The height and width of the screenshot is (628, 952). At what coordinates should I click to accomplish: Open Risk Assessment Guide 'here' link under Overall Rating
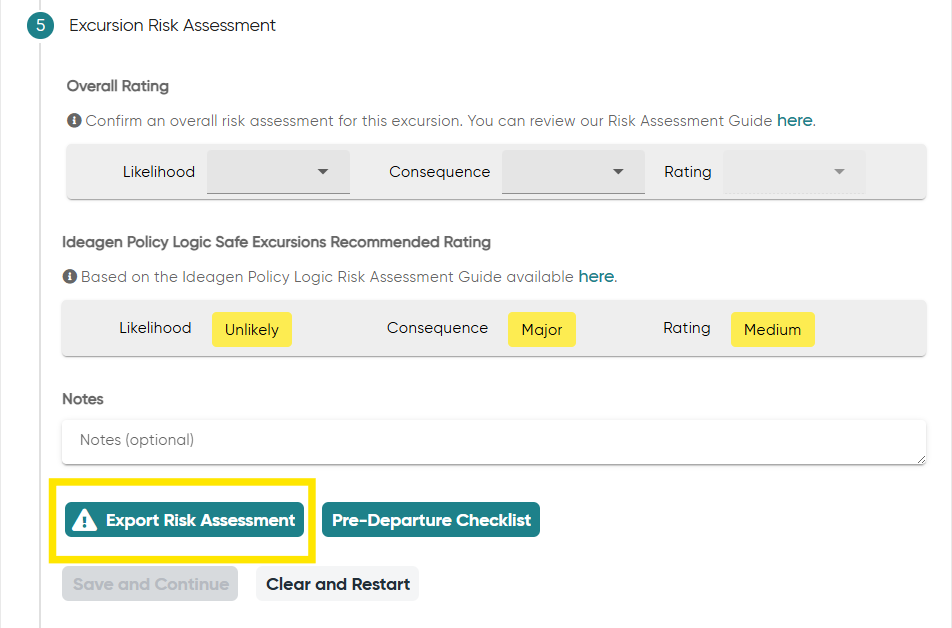point(795,120)
